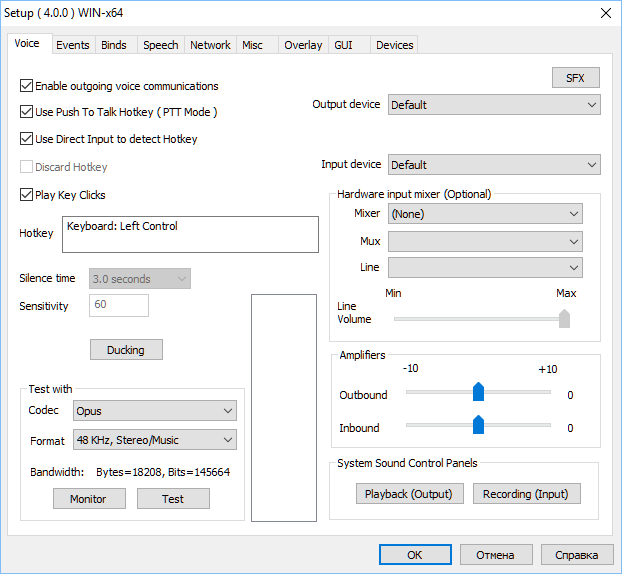This screenshot has width=622, height=574.
Task: Click the Hotkey input field
Action: [x=190, y=234]
